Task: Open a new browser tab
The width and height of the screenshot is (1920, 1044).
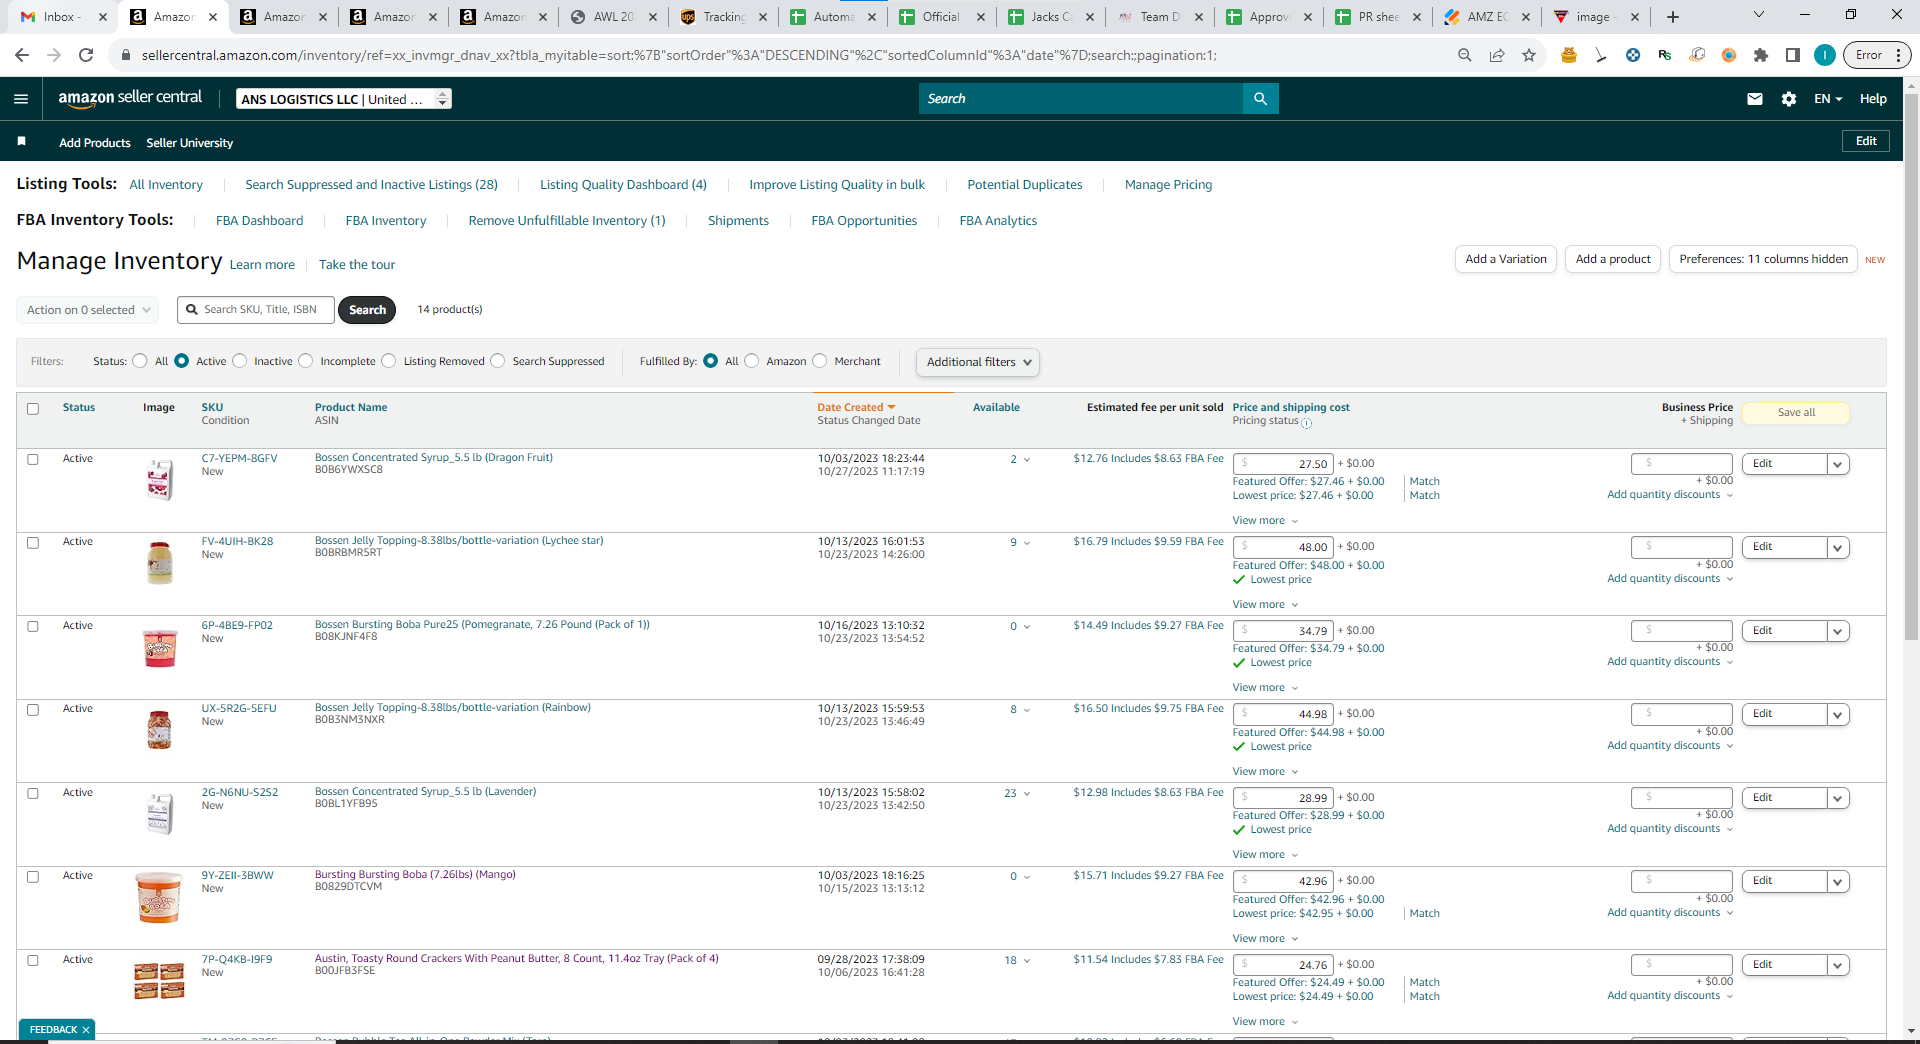Action: click(1673, 17)
